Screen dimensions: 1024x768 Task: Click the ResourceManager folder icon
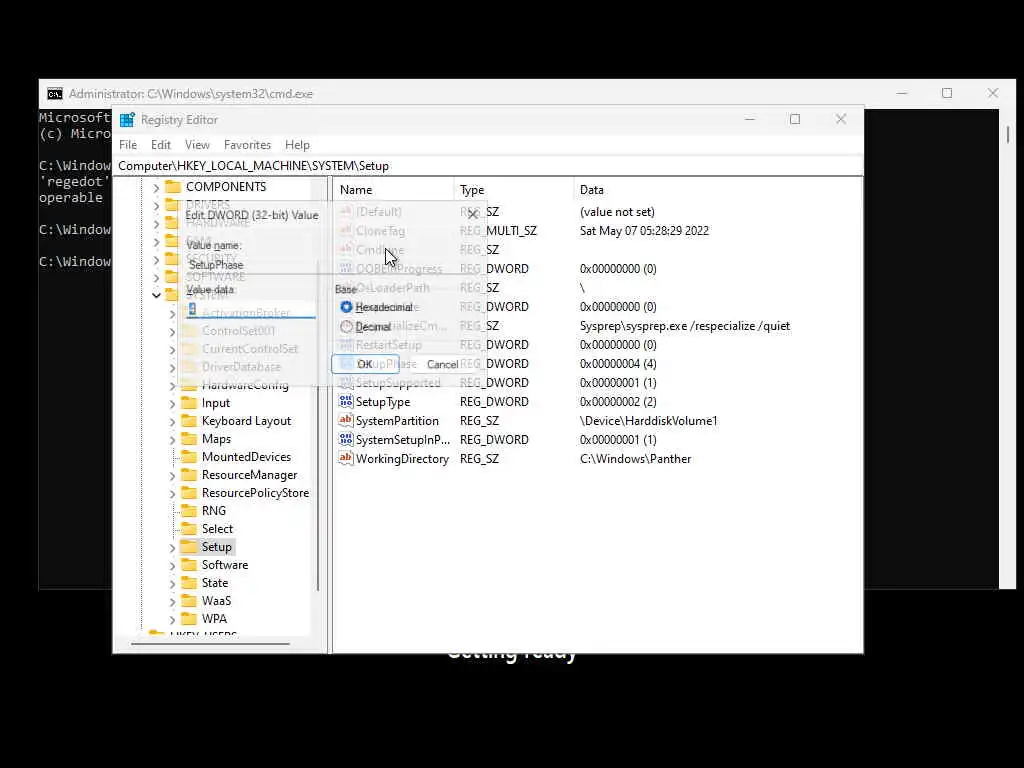click(x=189, y=475)
